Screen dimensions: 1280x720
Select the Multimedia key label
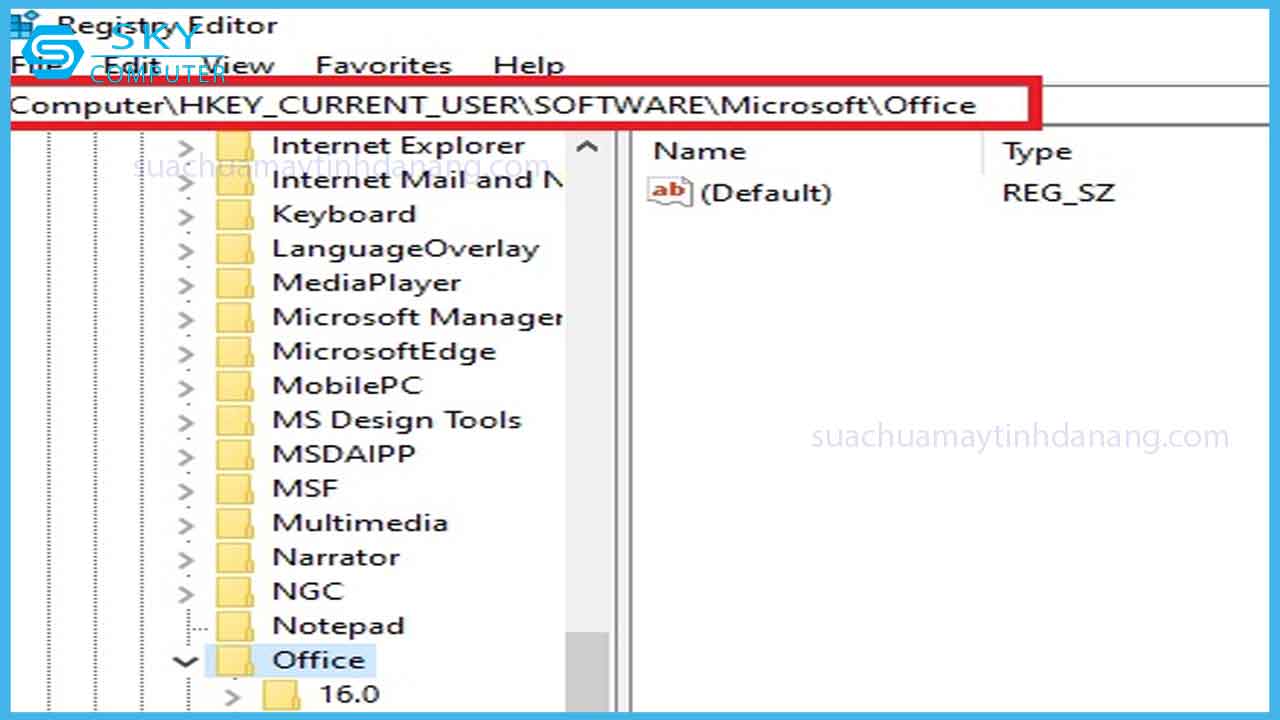tap(360, 523)
